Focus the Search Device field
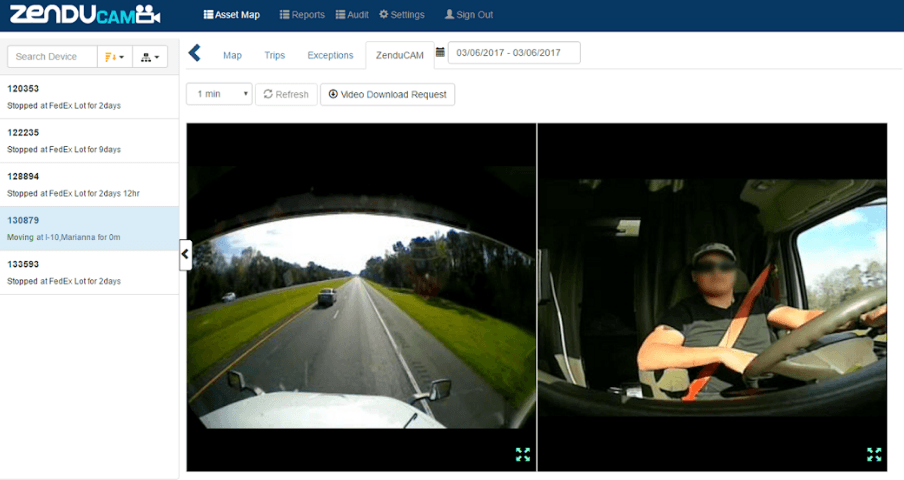The height and width of the screenshot is (480, 904). coord(52,56)
